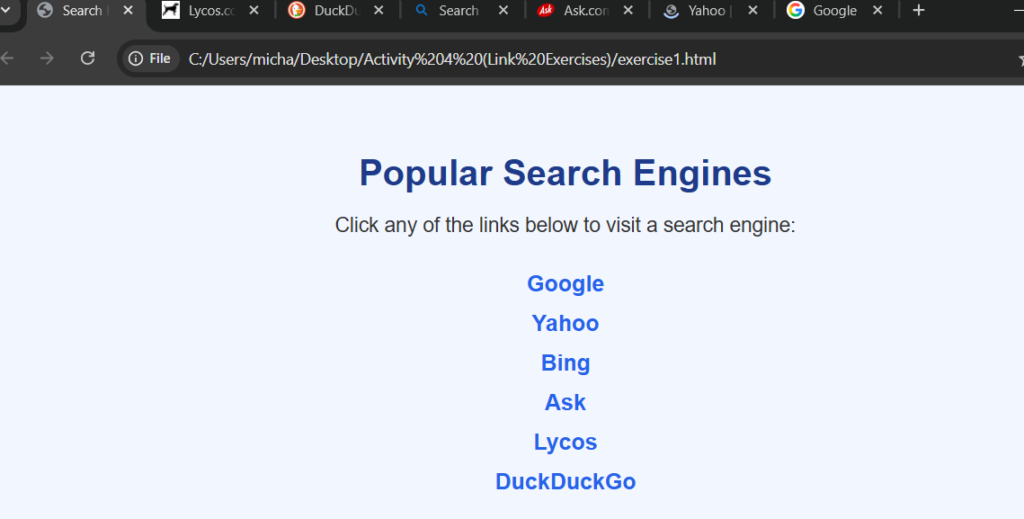Close the Lycos tab
Viewport: 1024px width, 519px height.
click(x=254, y=11)
